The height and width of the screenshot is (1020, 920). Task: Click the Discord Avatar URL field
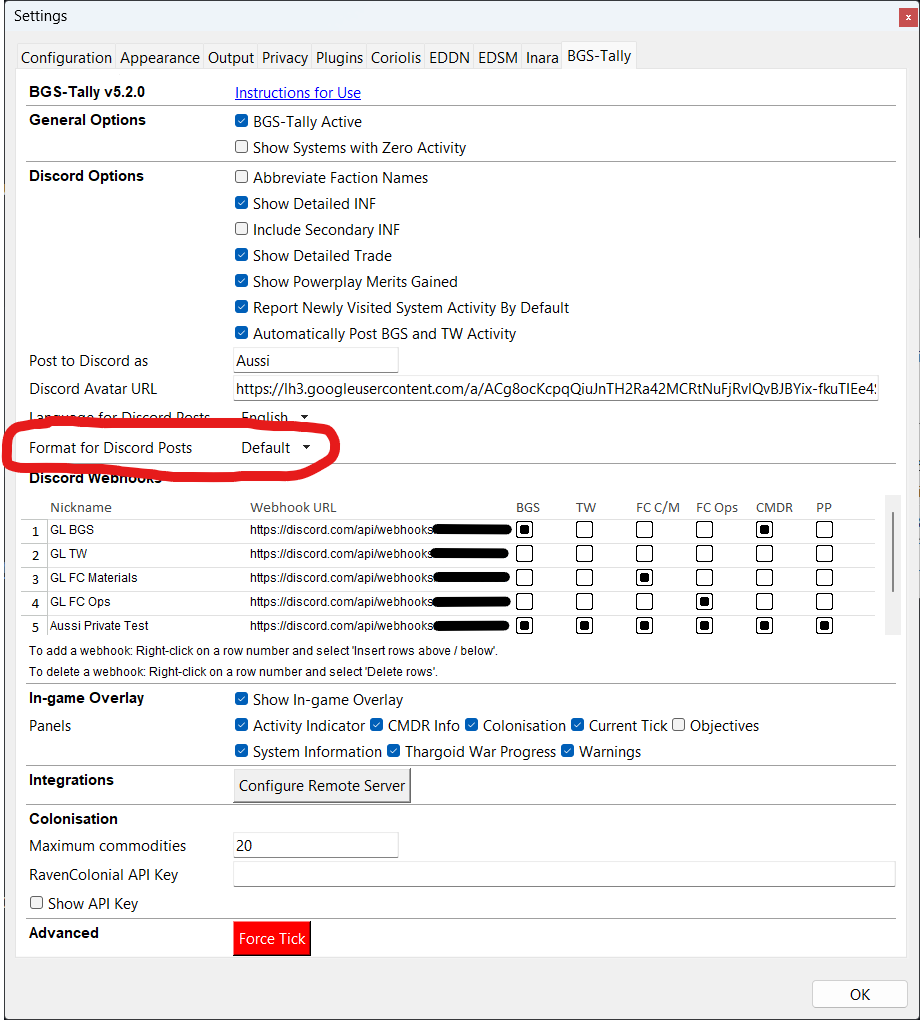(x=556, y=388)
